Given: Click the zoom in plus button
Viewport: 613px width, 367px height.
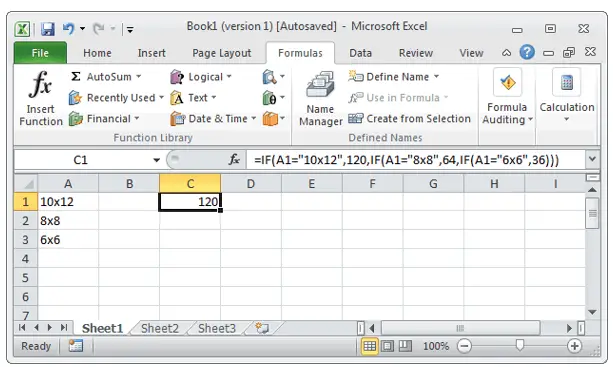Looking at the screenshot, I should coord(574,346).
